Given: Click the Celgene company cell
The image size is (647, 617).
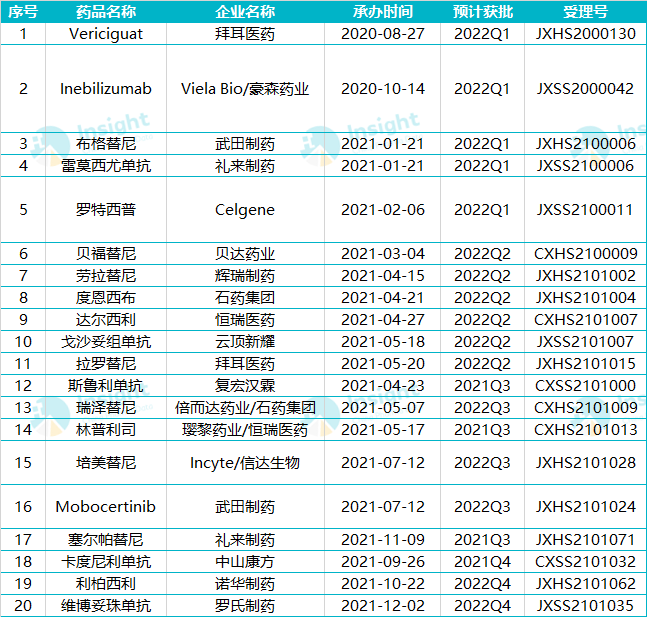Looking at the screenshot, I should tap(245, 210).
